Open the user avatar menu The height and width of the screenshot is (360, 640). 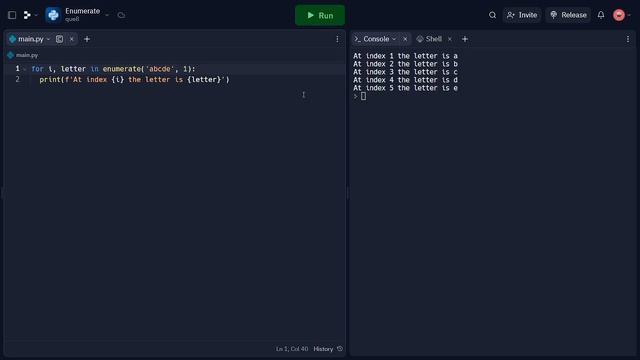619,15
